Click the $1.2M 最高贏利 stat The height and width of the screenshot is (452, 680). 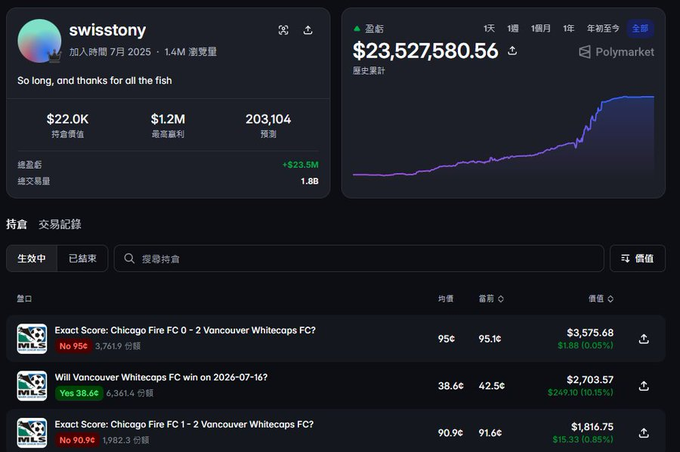[x=168, y=125]
